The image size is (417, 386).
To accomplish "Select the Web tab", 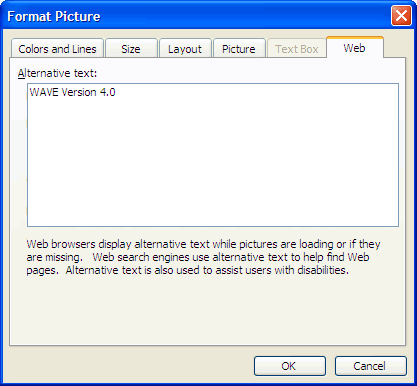I will pyautogui.click(x=355, y=48).
